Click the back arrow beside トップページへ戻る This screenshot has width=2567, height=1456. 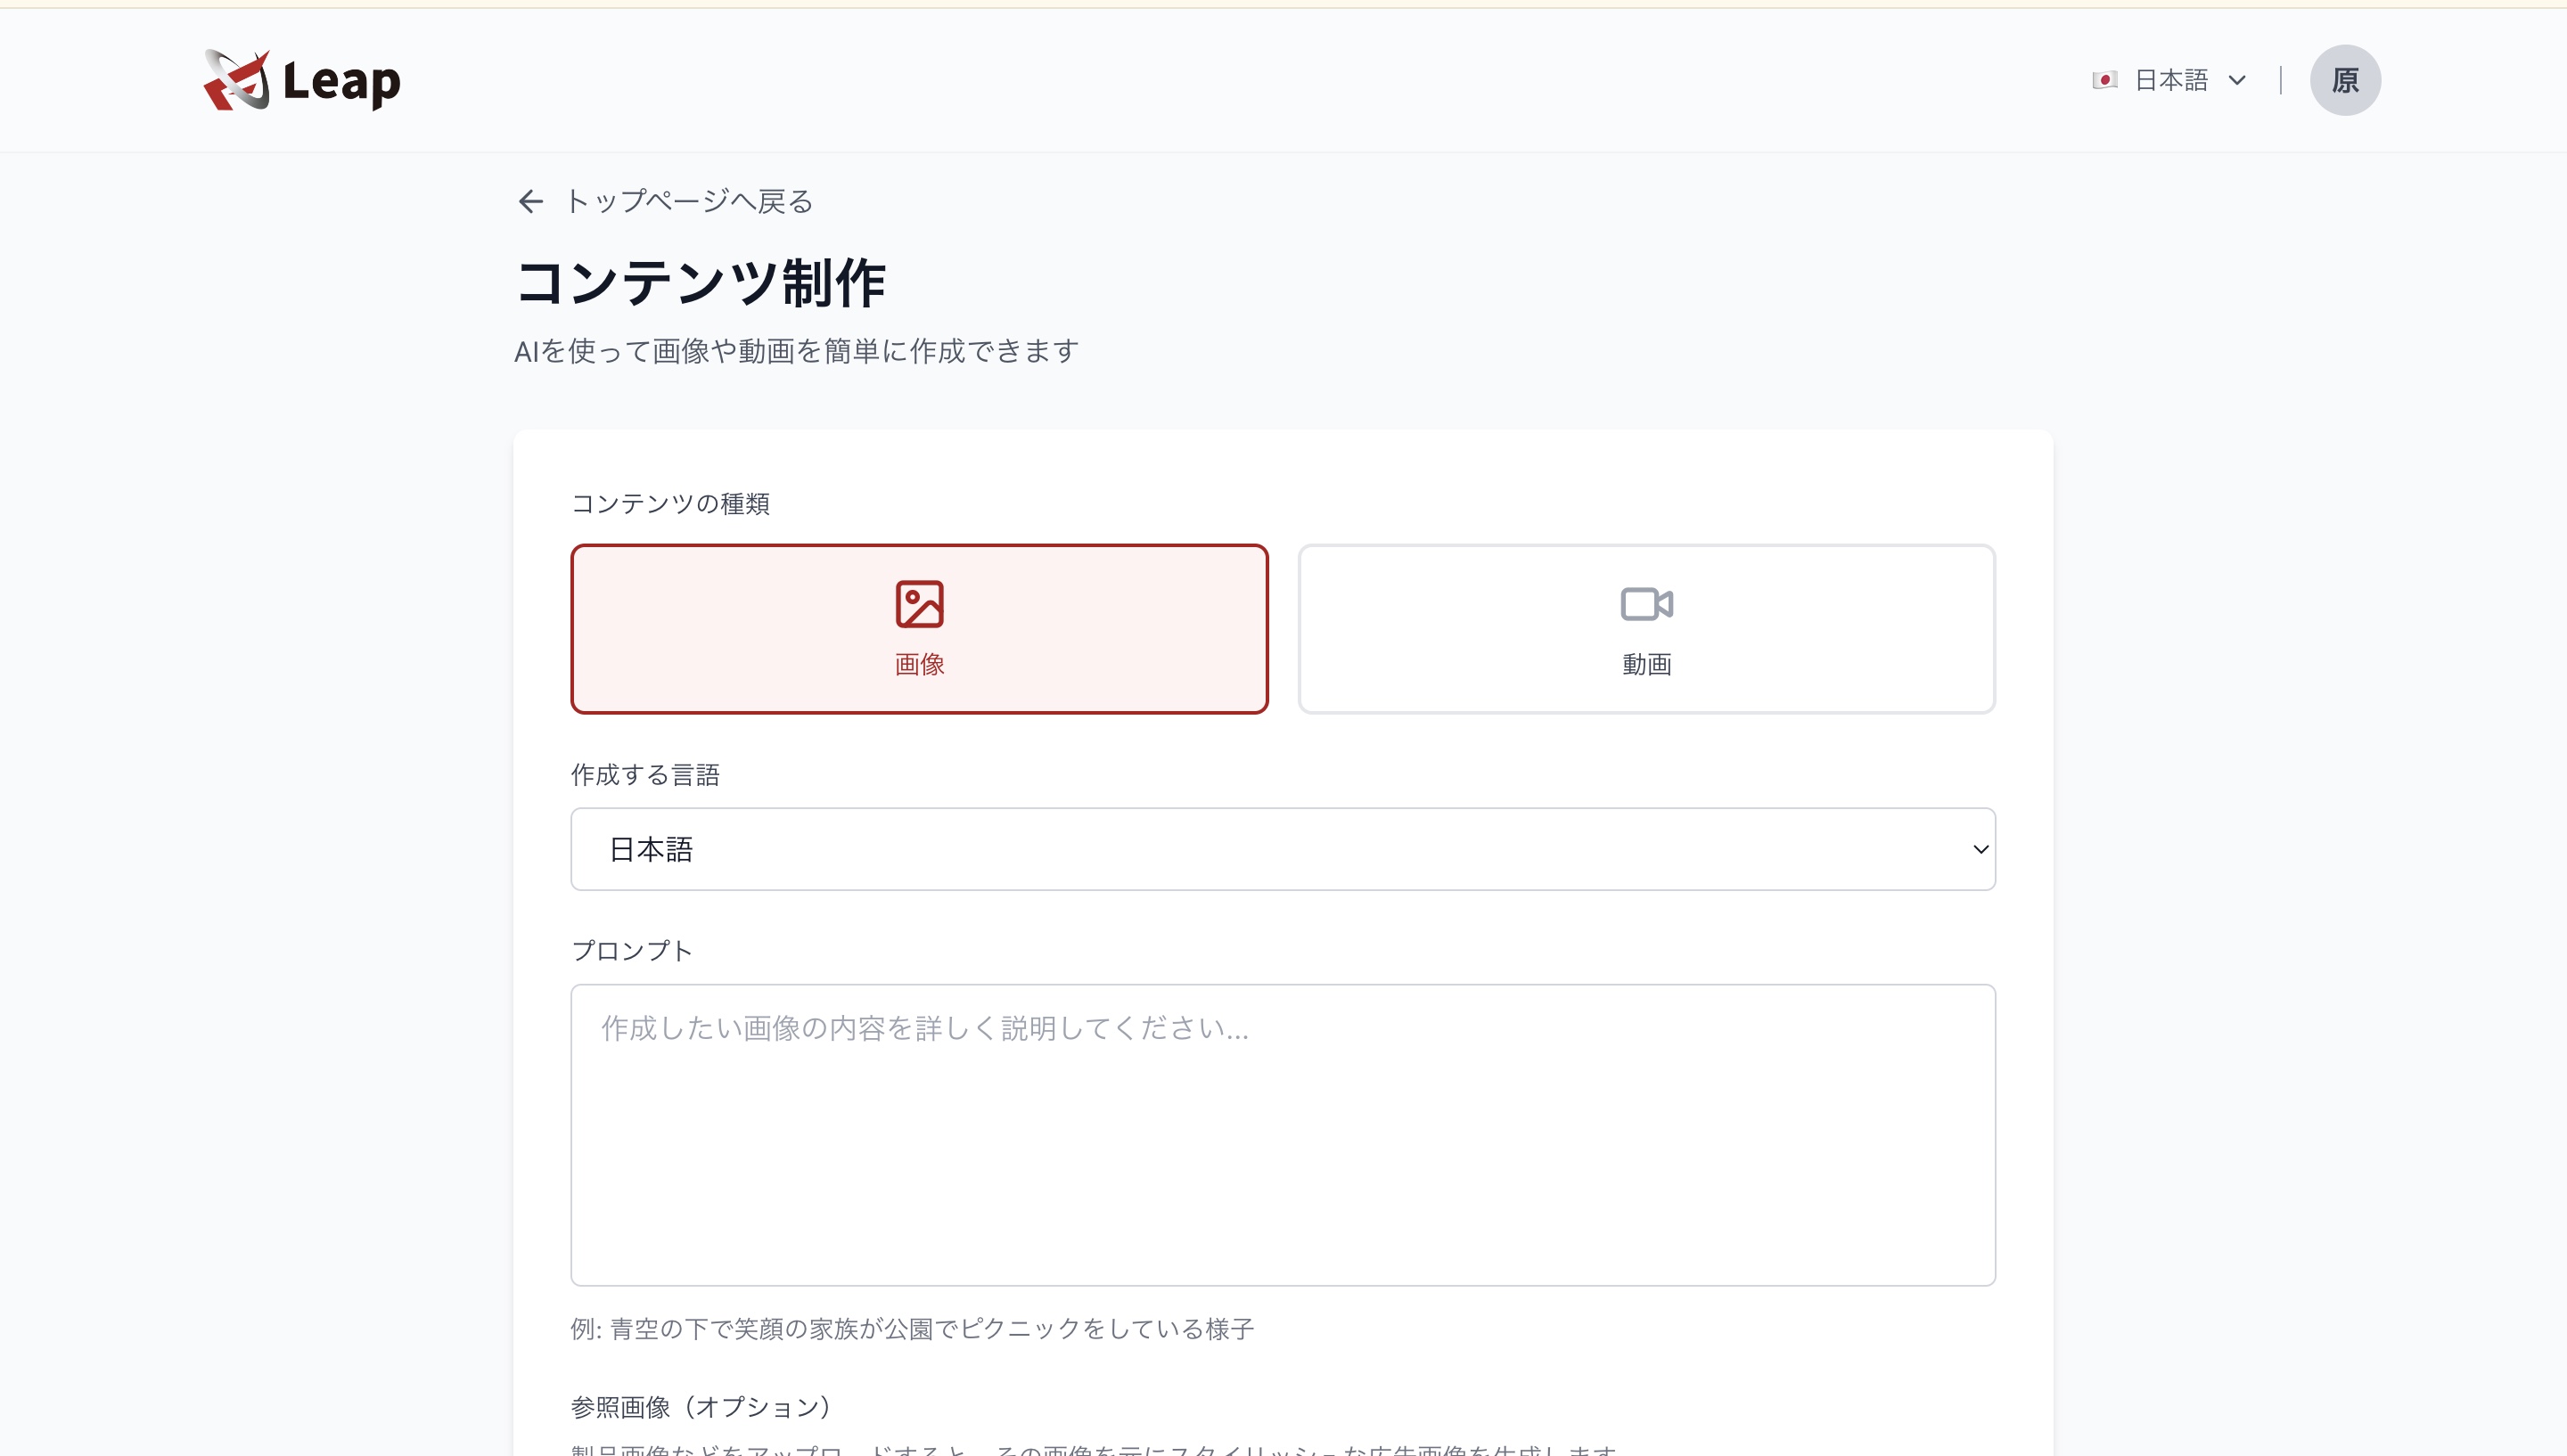[x=530, y=201]
